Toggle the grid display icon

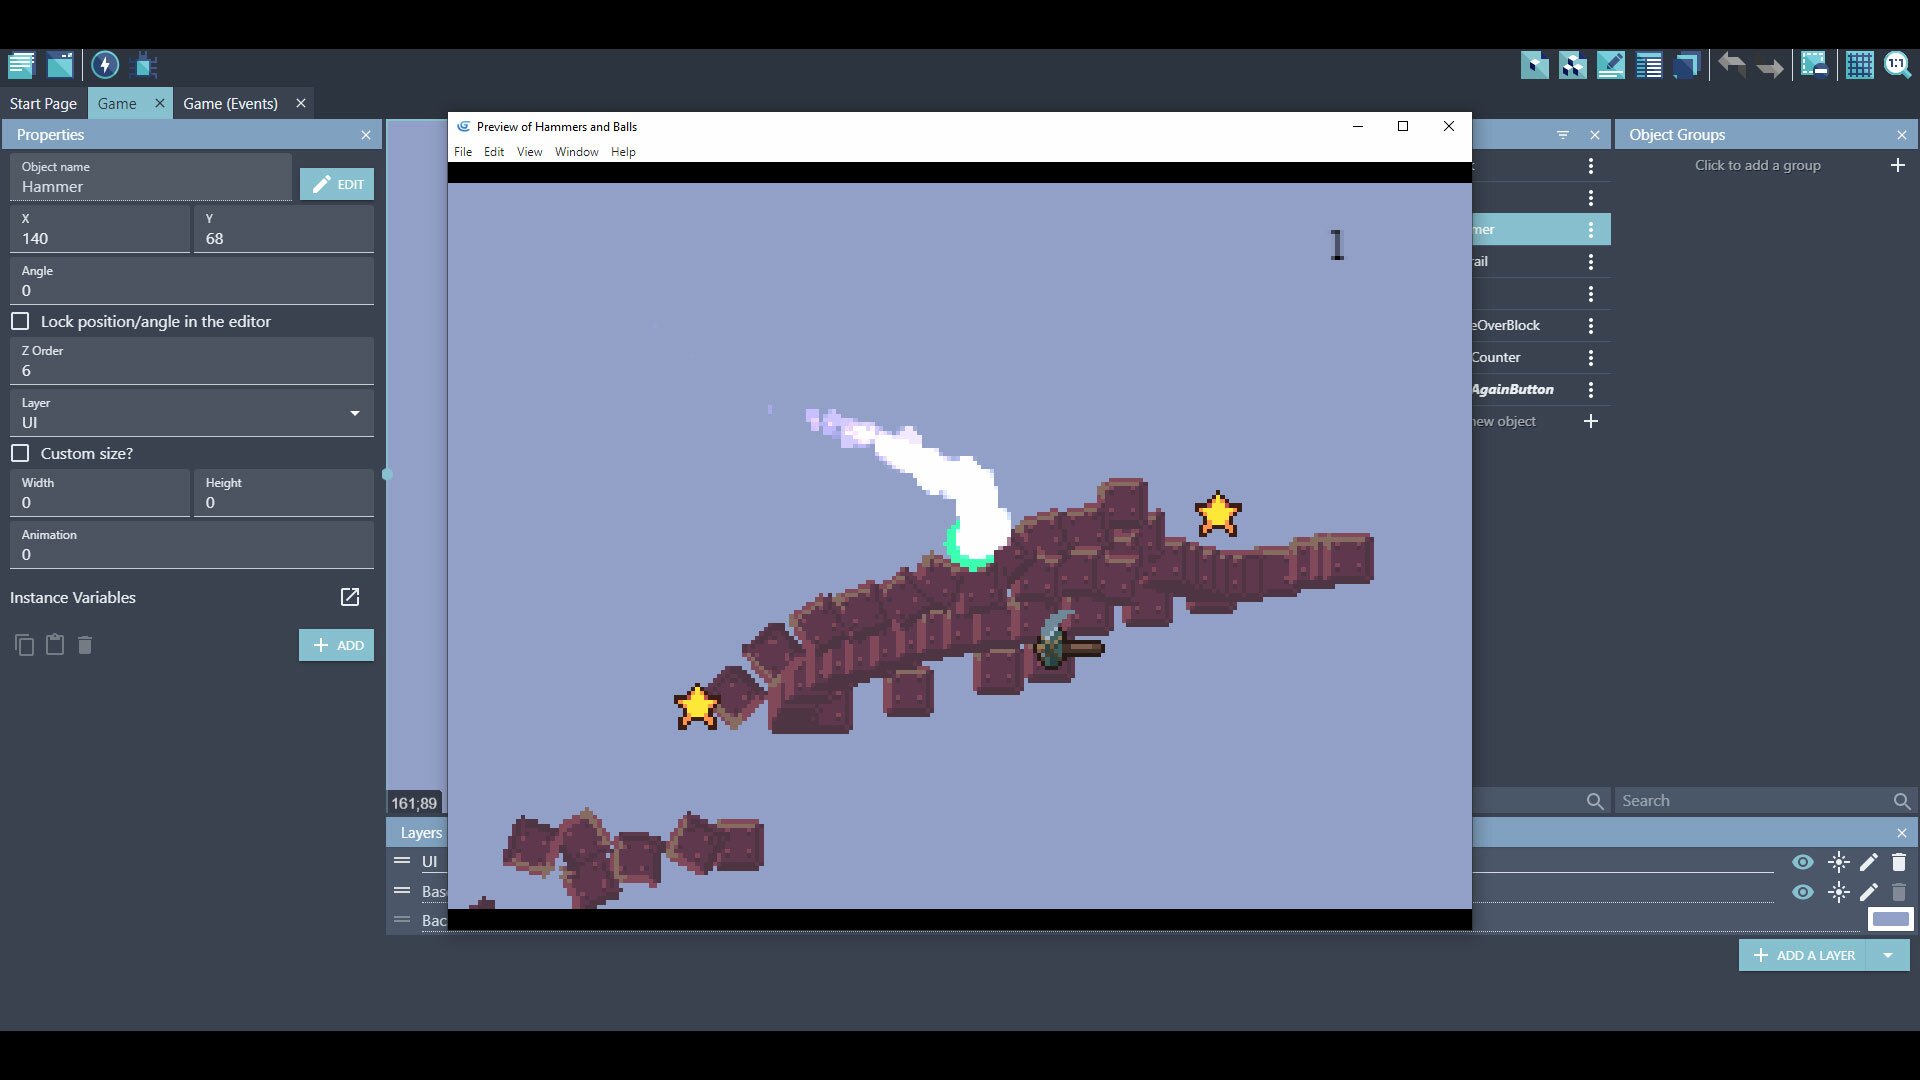(1859, 64)
